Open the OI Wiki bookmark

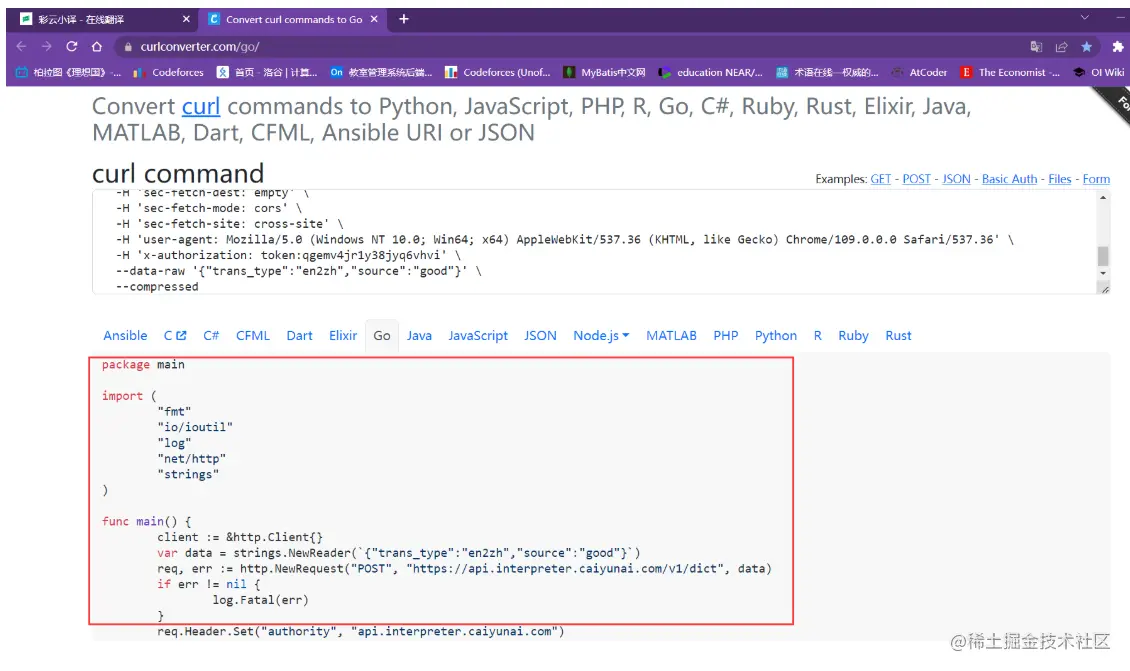point(1099,72)
